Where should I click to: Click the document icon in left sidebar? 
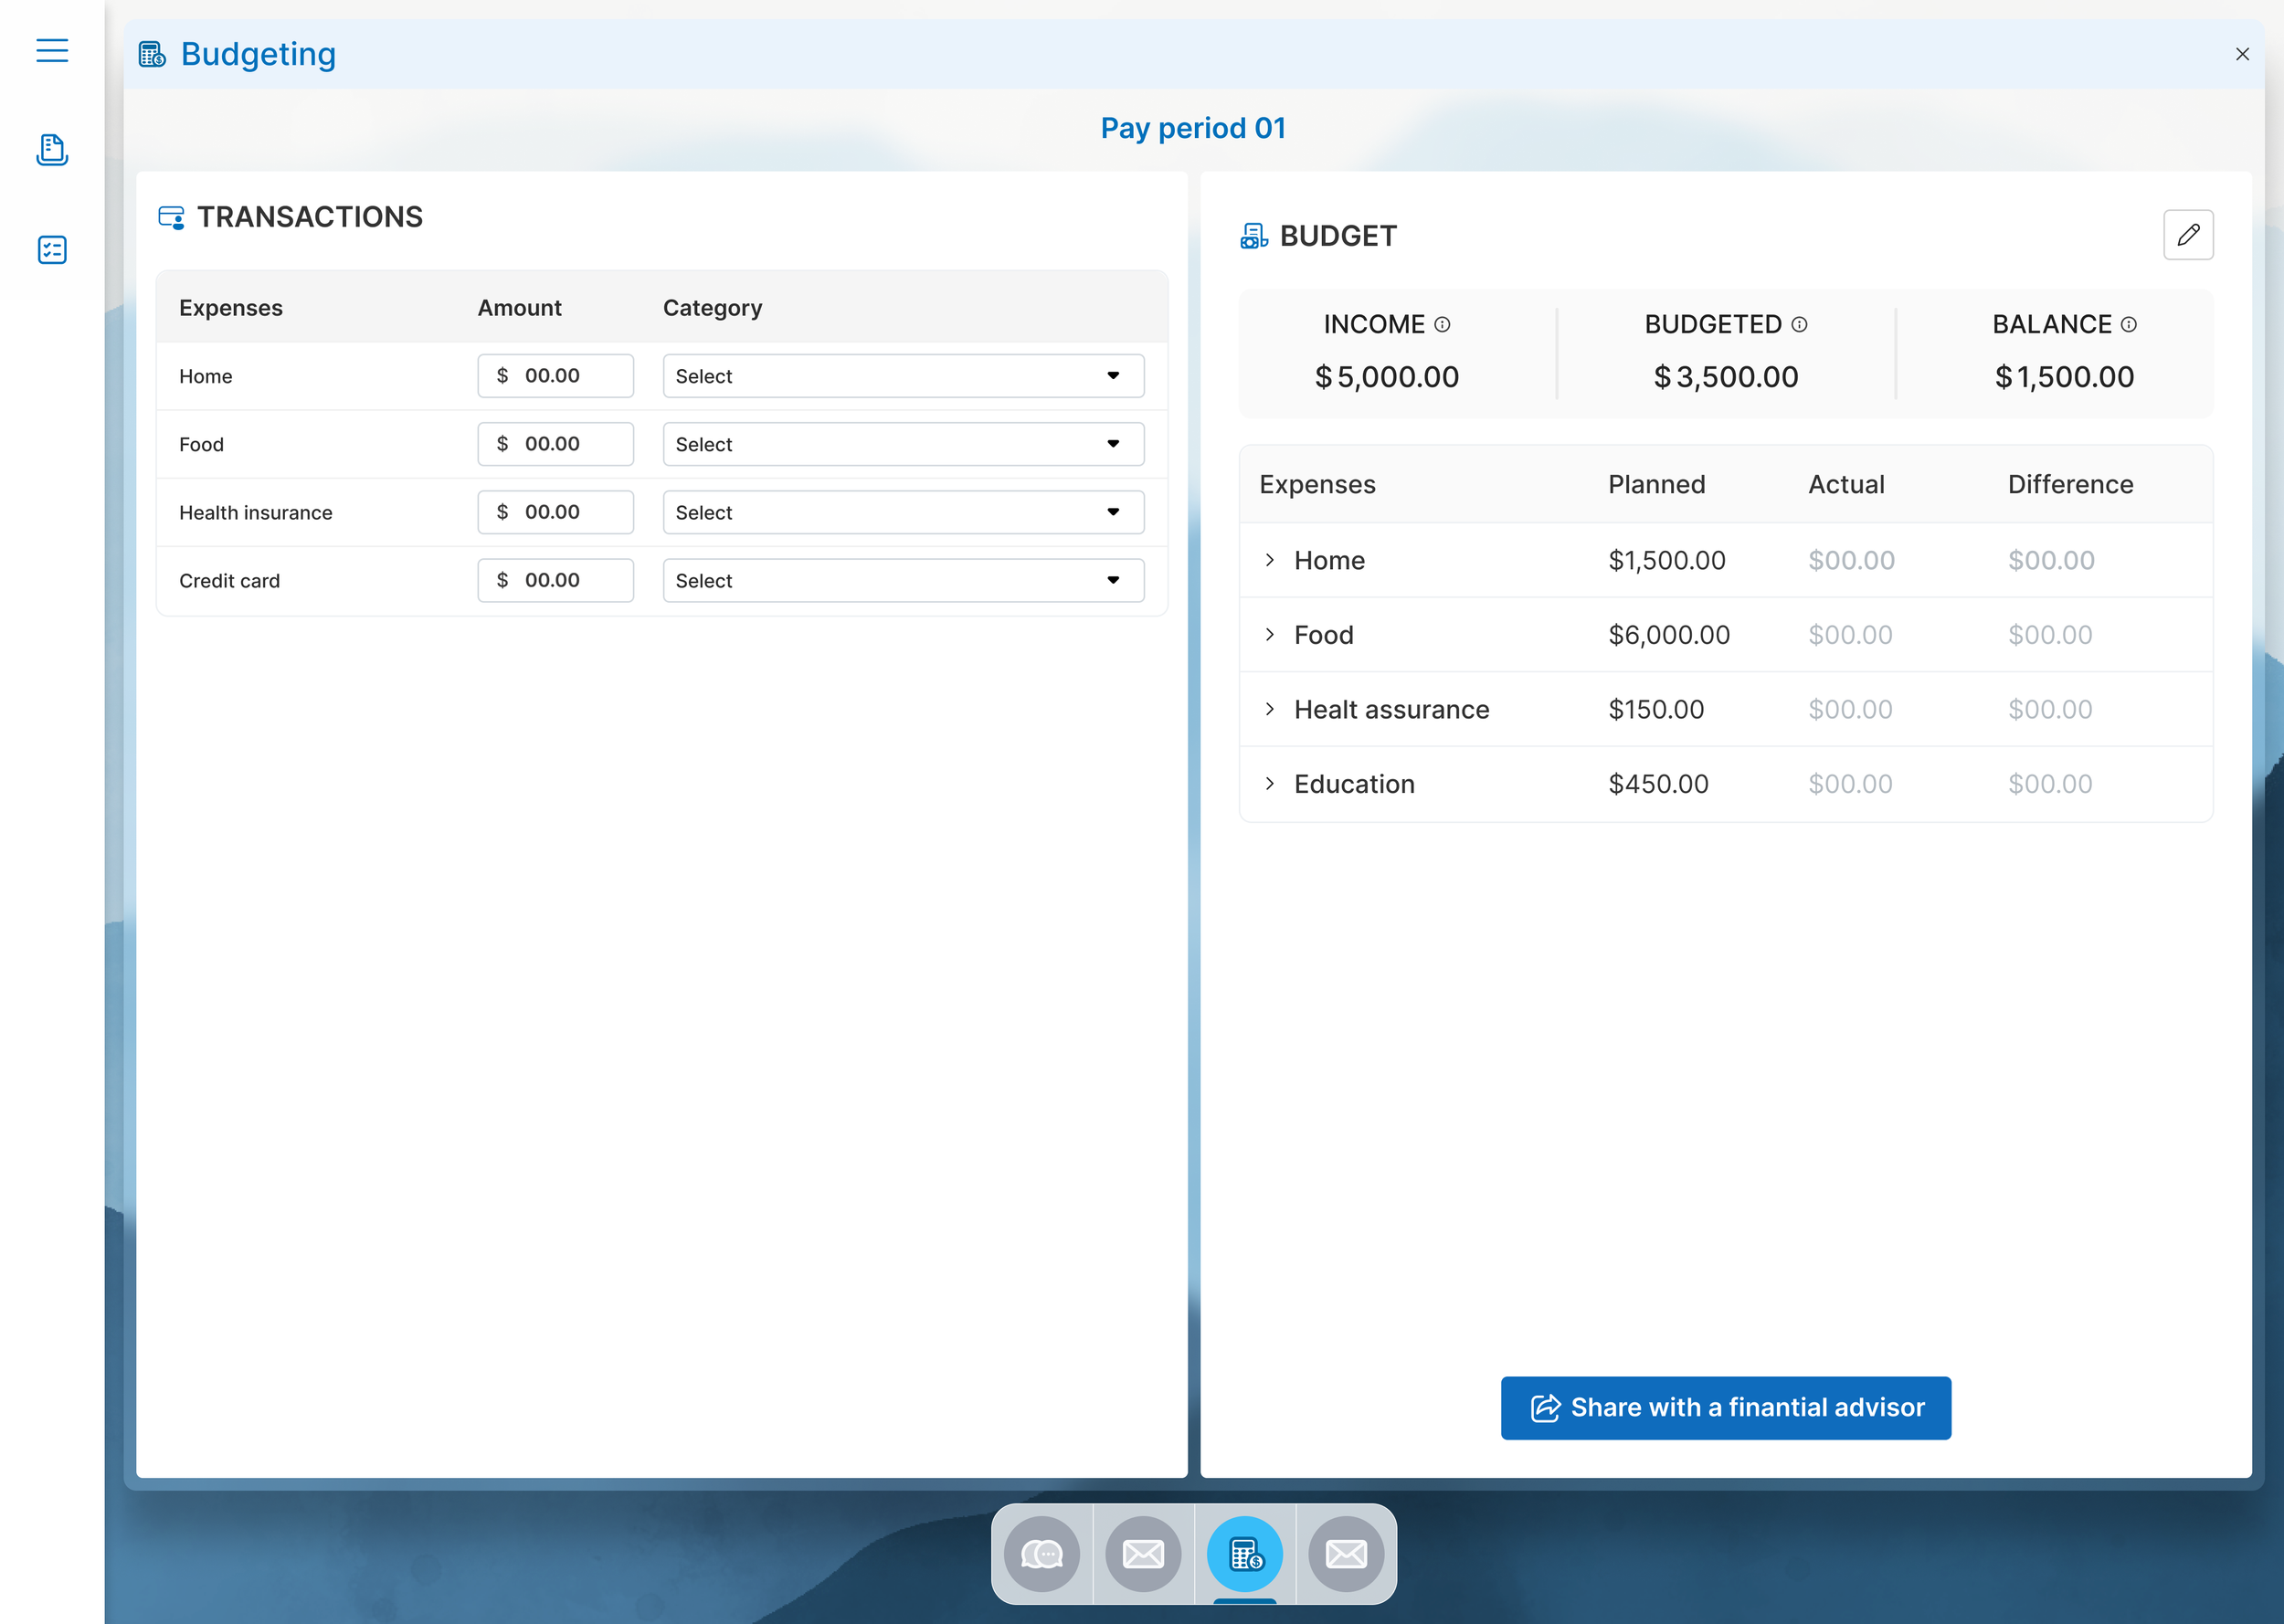pos(52,150)
